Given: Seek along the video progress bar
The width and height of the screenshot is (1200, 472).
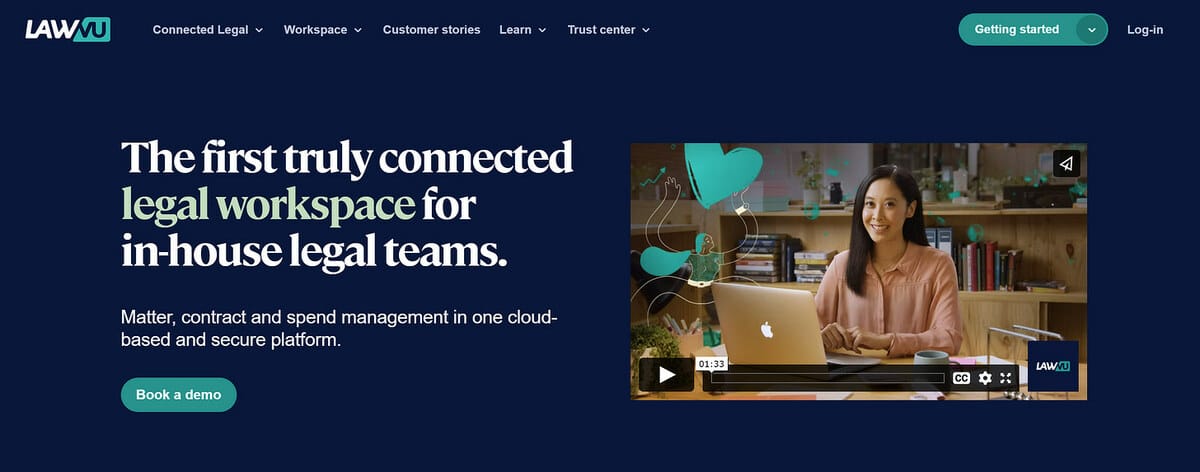Looking at the screenshot, I should (x=827, y=378).
